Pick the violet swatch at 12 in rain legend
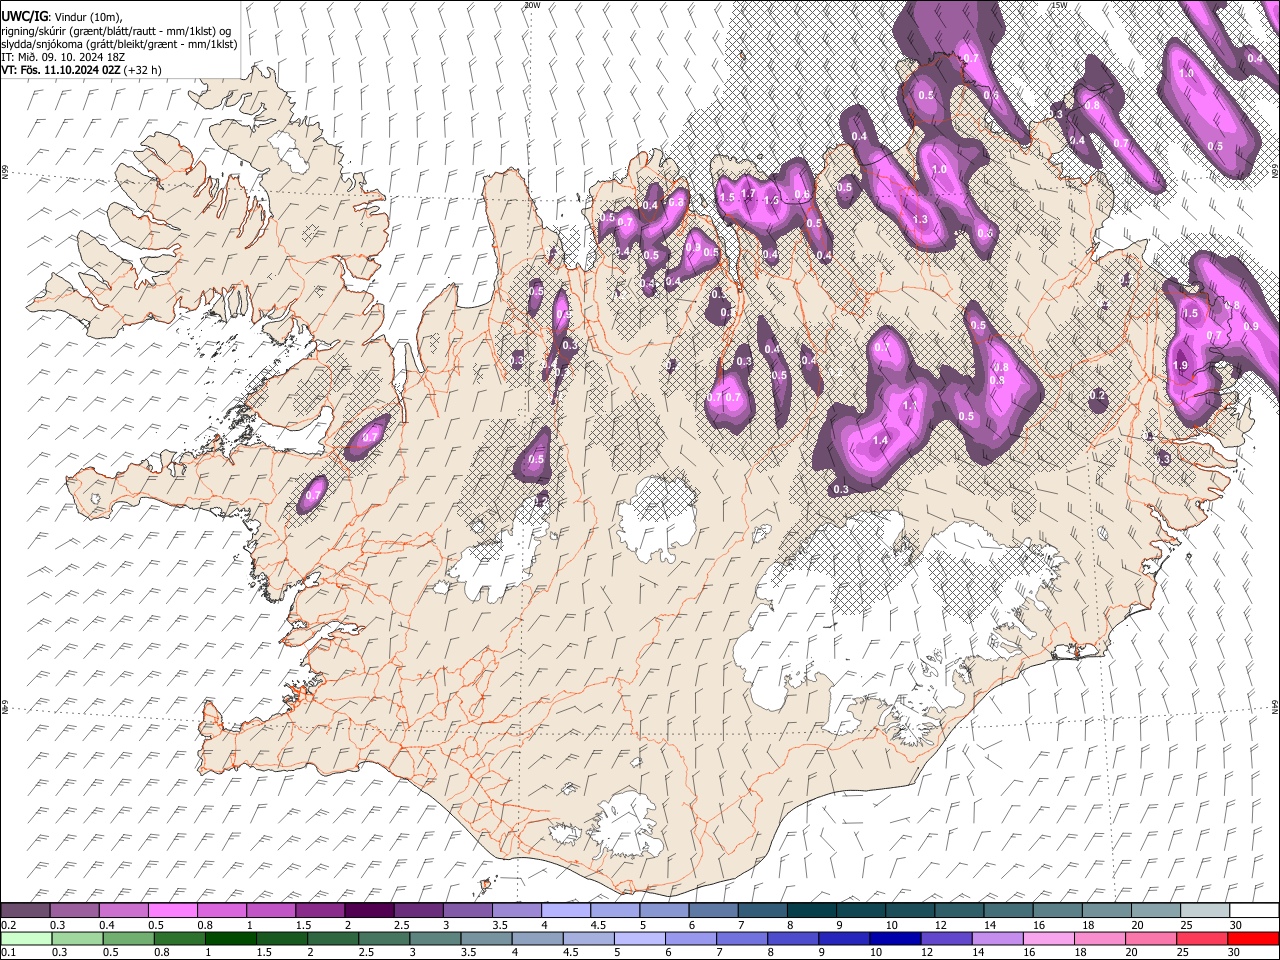The width and height of the screenshot is (1280, 960). point(945,938)
